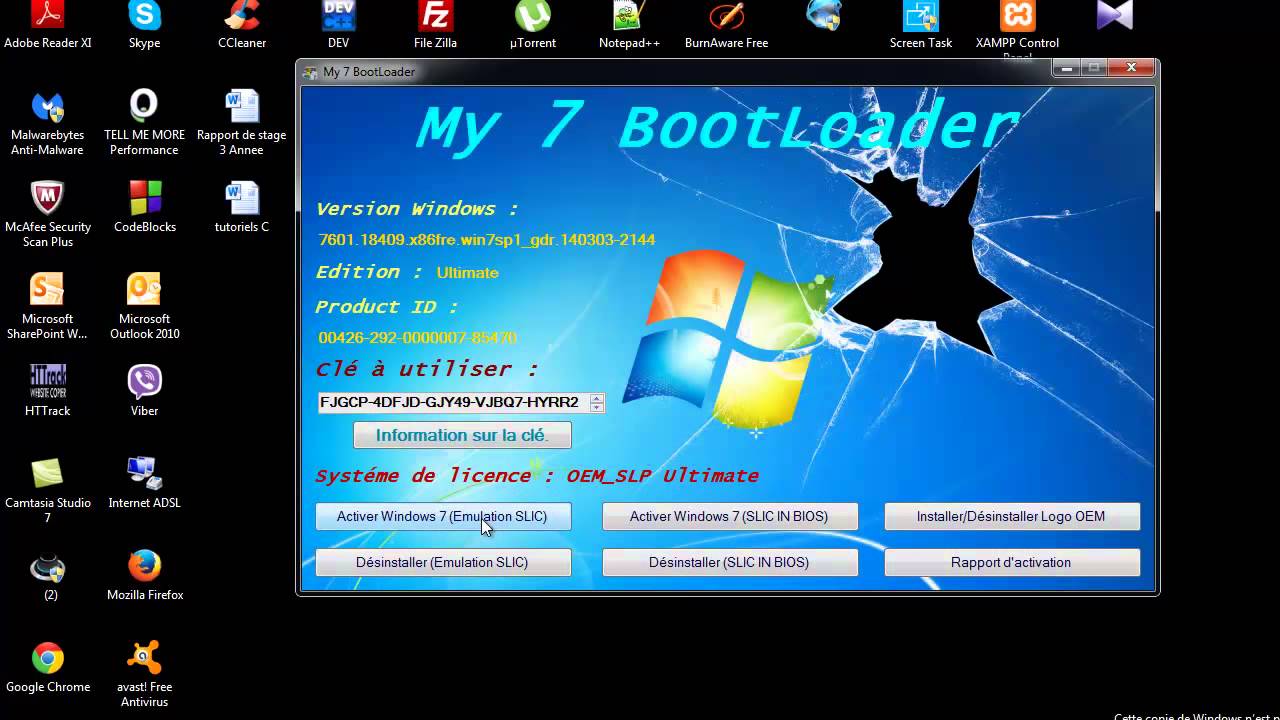Open Camtasia Studio 7 desktop icon
Image resolution: width=1280 pixels, height=720 pixels.
[x=47, y=491]
